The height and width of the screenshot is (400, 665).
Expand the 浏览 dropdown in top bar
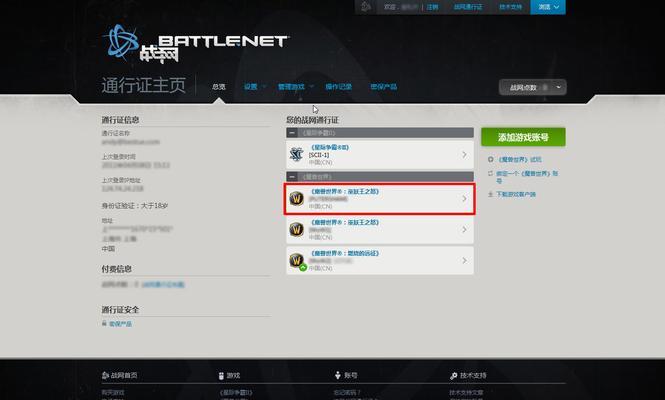548,7
